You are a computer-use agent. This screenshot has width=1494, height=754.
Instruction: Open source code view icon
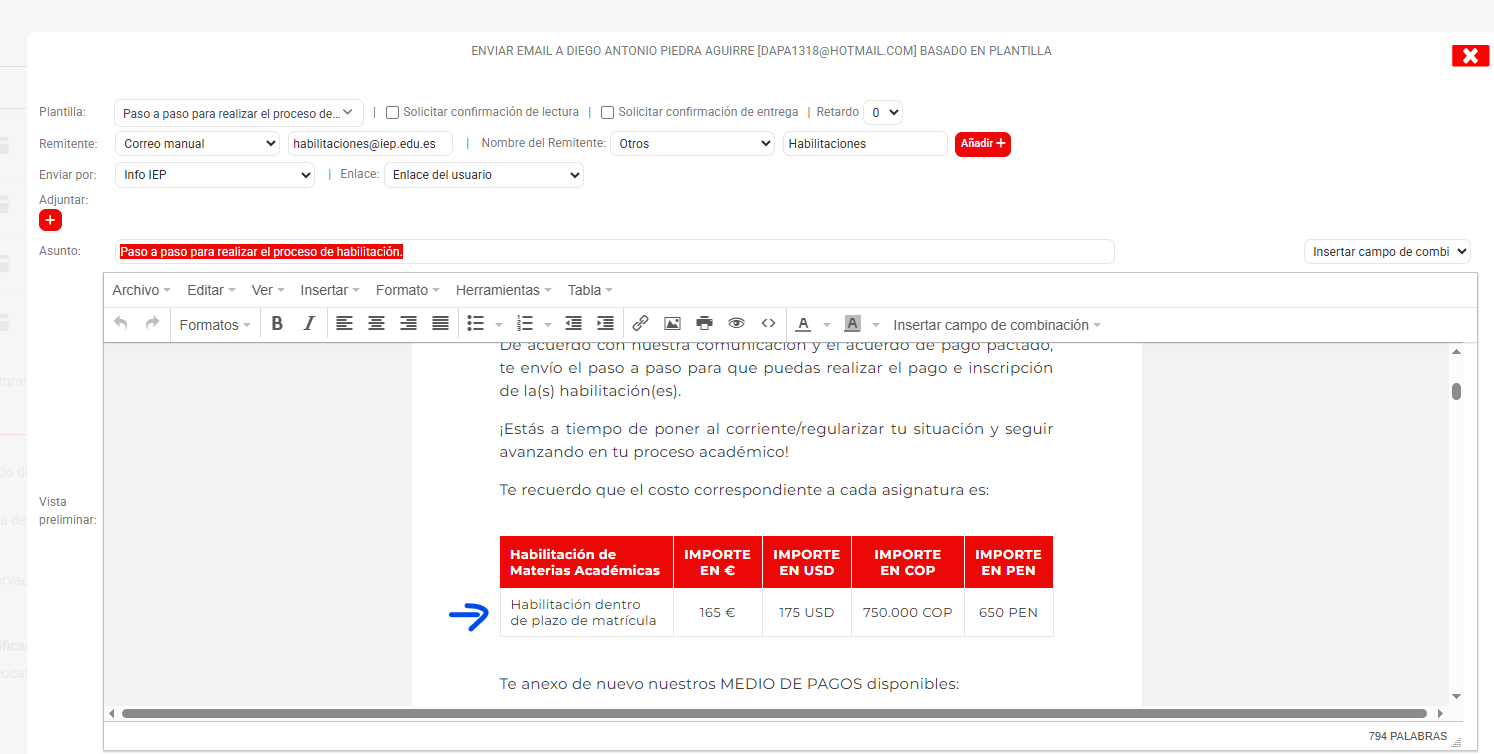click(768, 324)
